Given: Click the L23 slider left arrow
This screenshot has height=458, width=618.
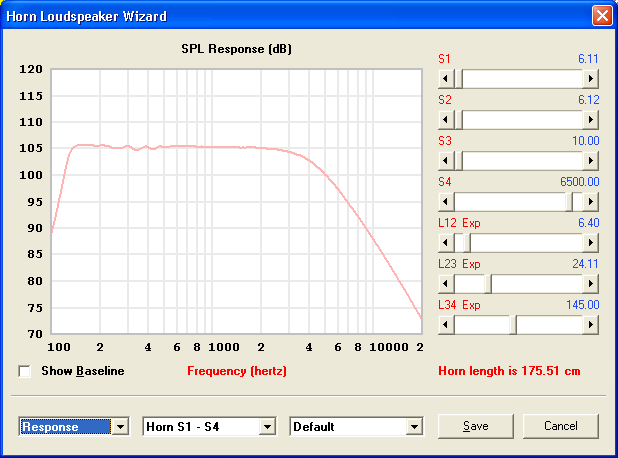Looking at the screenshot, I should (x=446, y=284).
